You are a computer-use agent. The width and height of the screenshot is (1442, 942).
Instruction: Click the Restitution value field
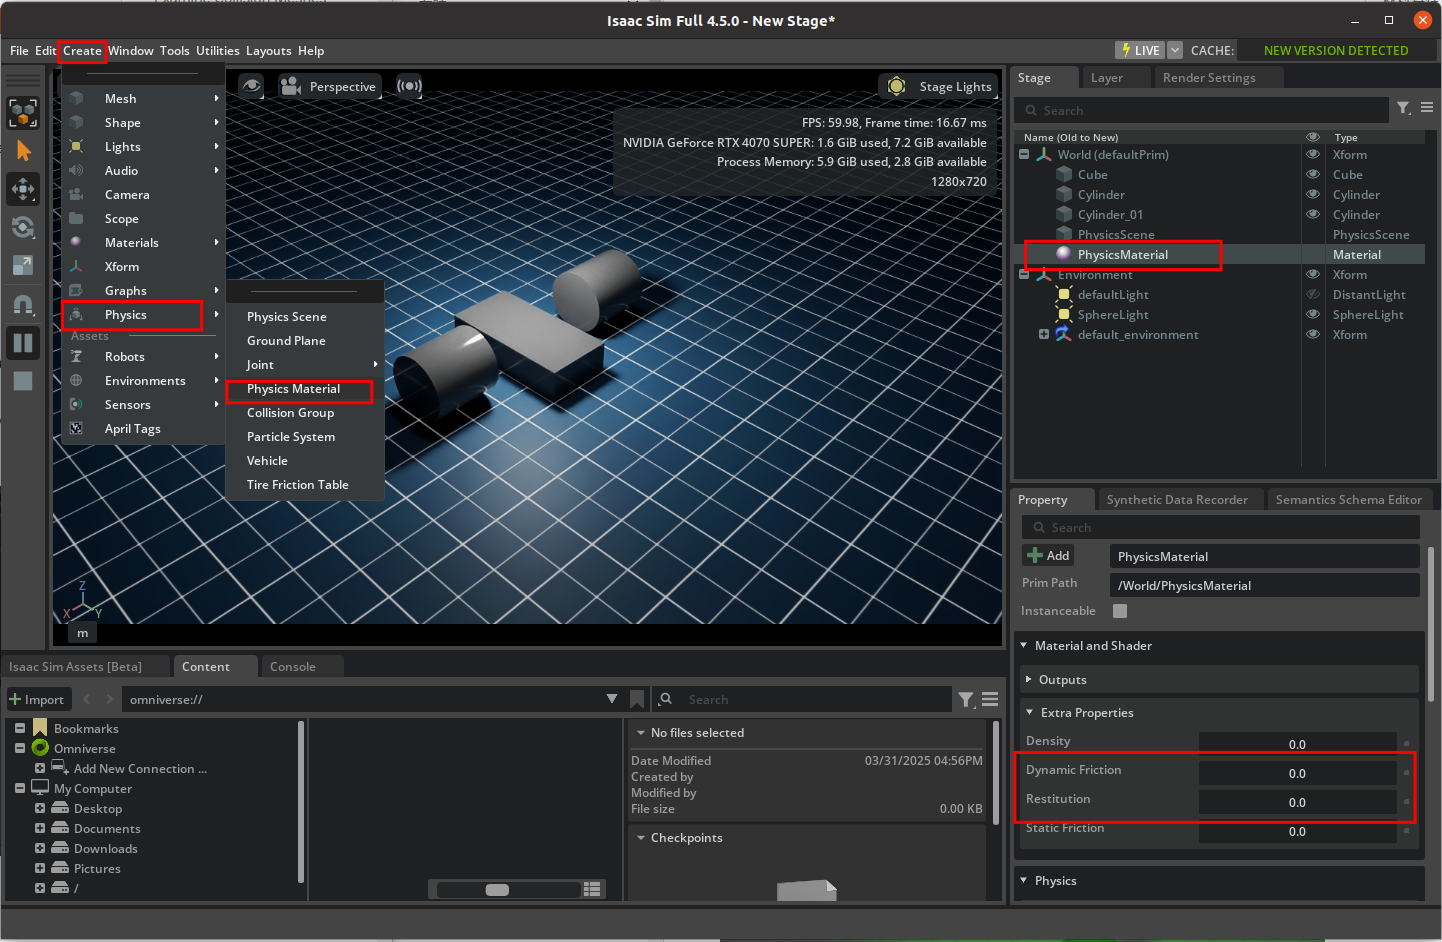tap(1297, 802)
